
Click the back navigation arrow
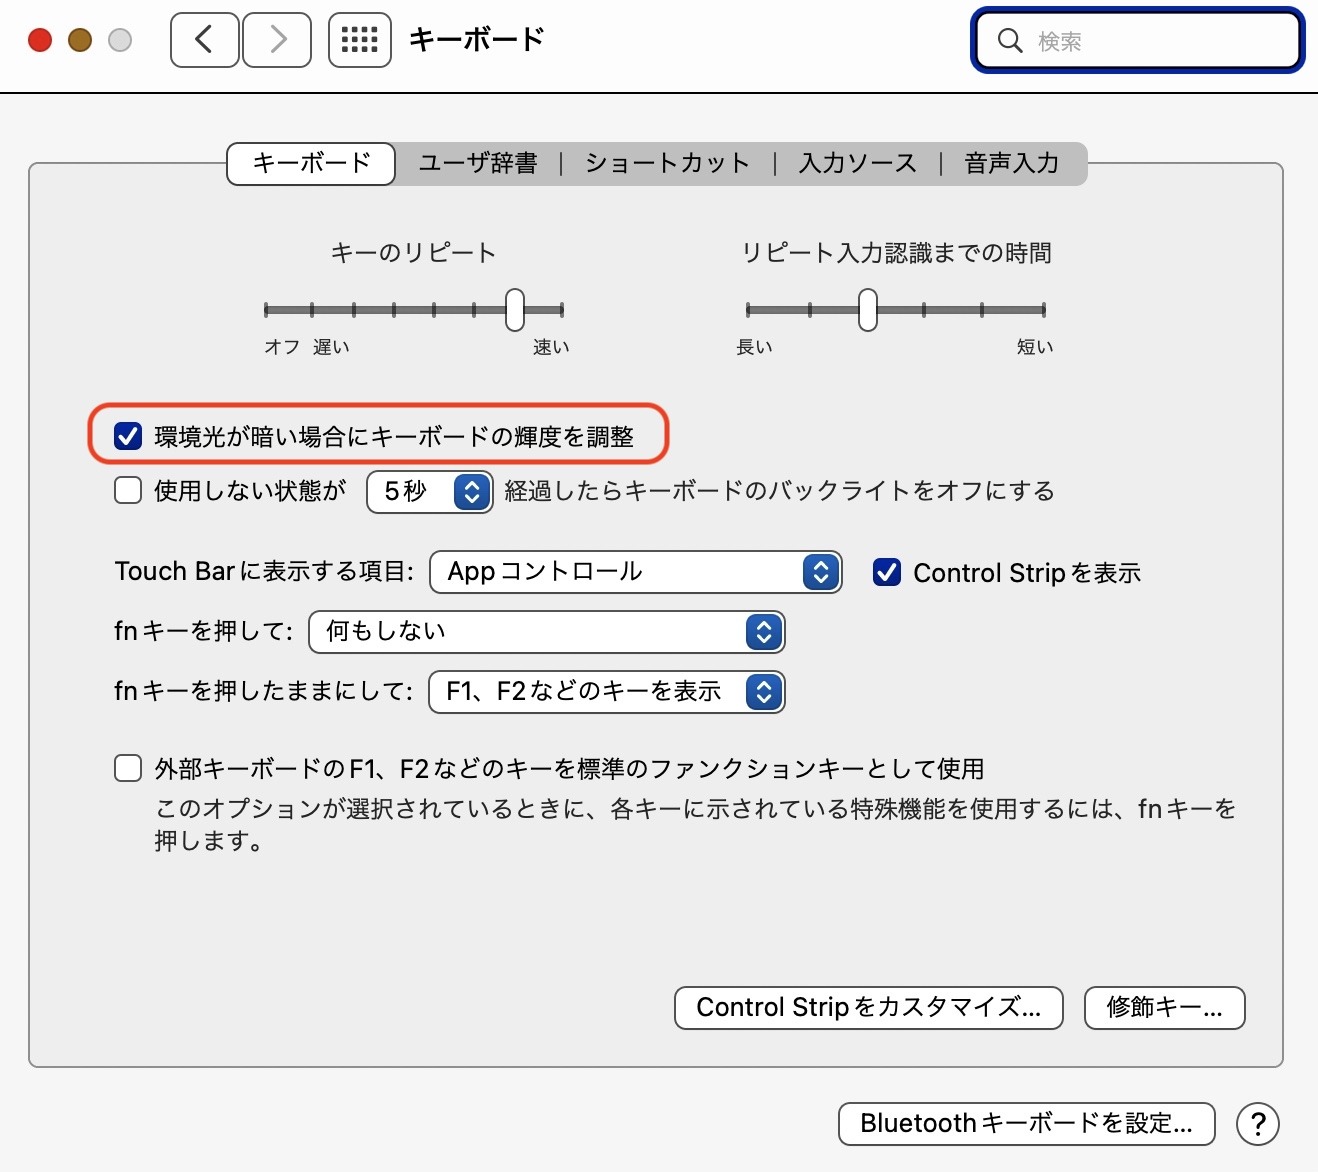[205, 40]
